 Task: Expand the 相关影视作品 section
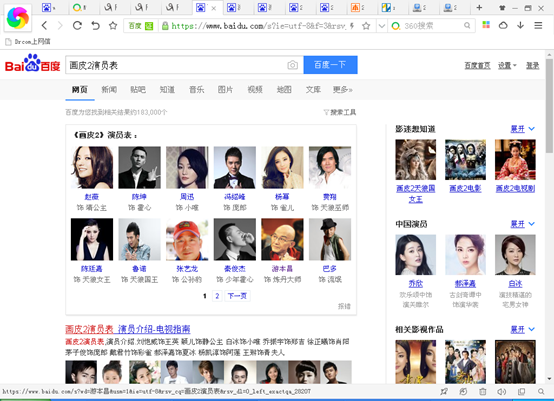[523, 330]
